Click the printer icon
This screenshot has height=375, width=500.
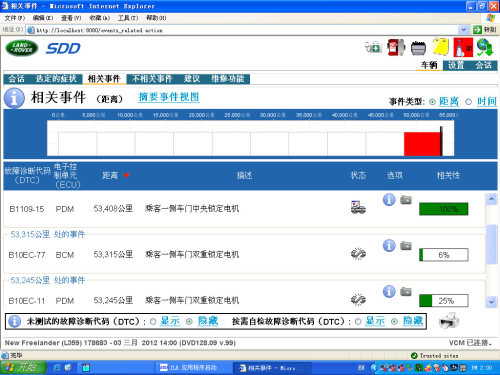coord(449,321)
